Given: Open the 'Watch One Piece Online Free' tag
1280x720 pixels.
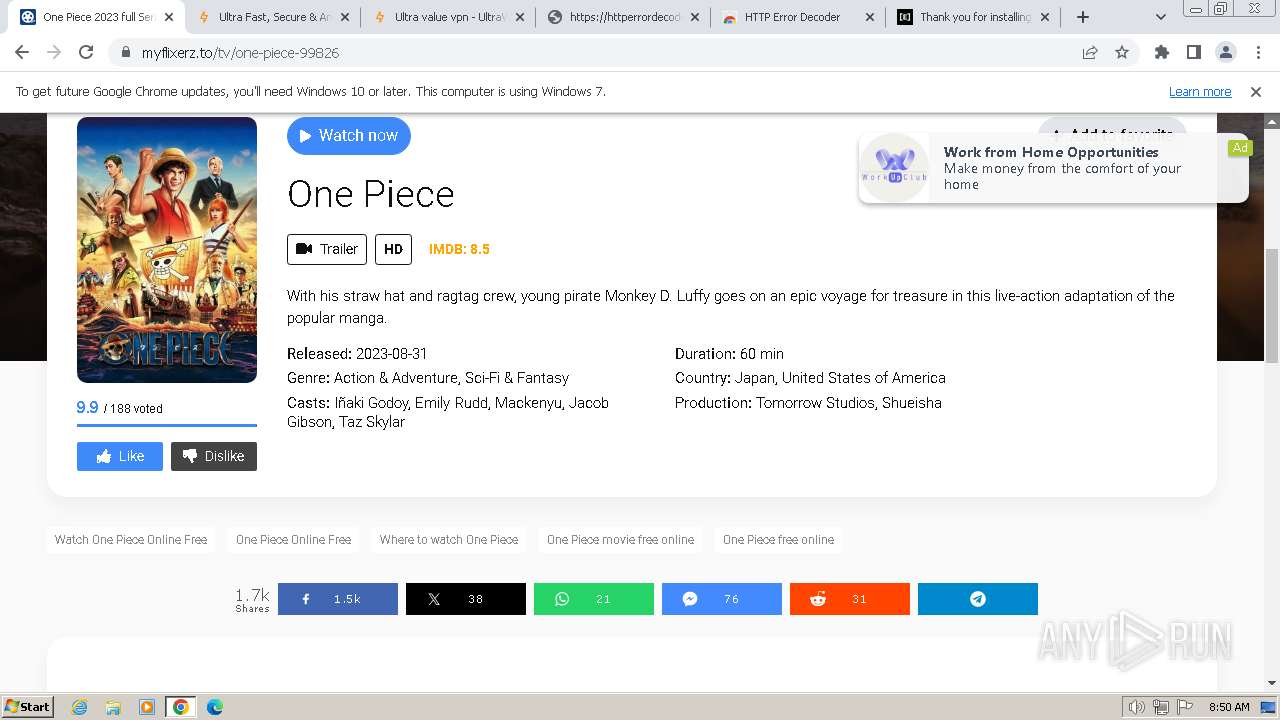Looking at the screenshot, I should click(131, 540).
